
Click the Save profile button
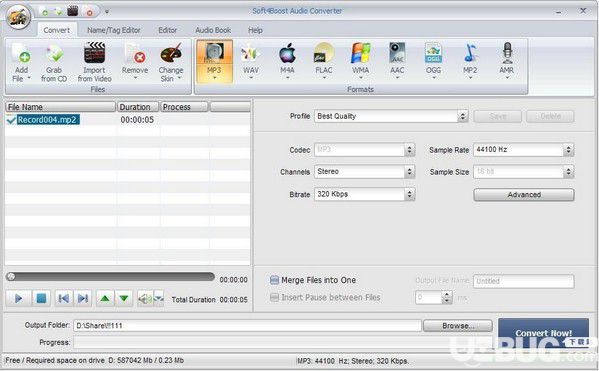coord(497,116)
